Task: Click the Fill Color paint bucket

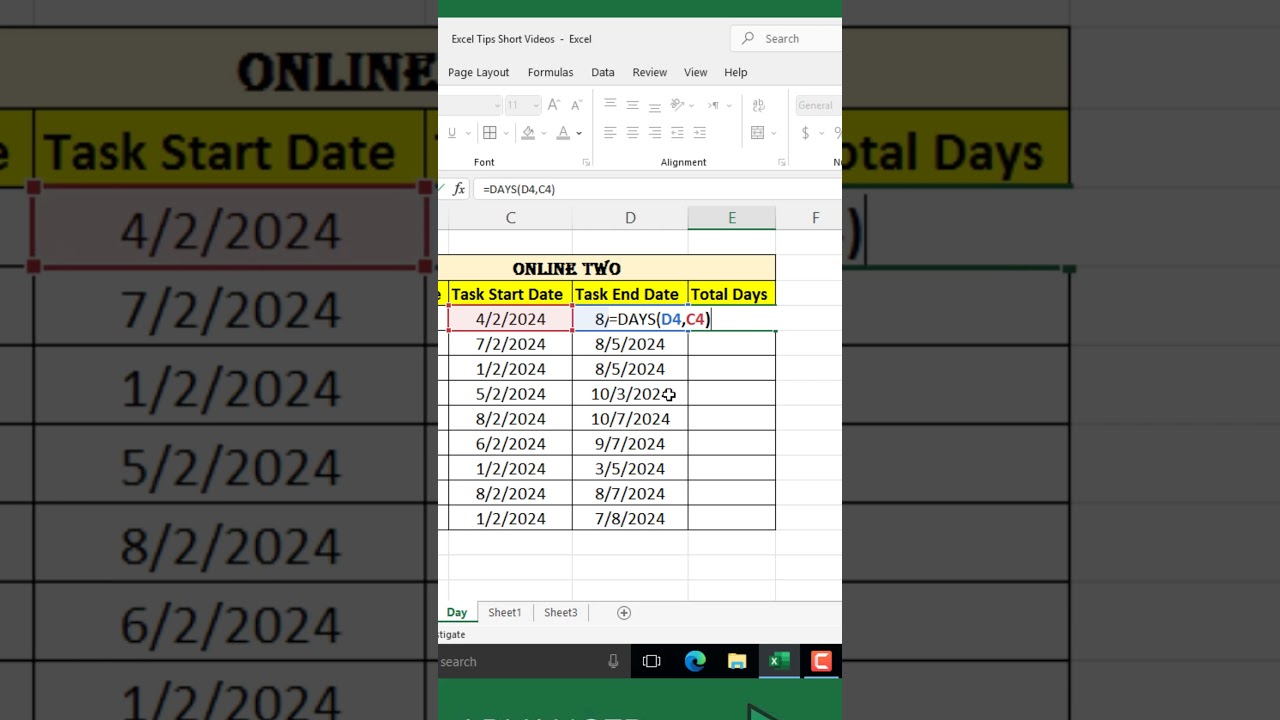Action: [x=530, y=132]
